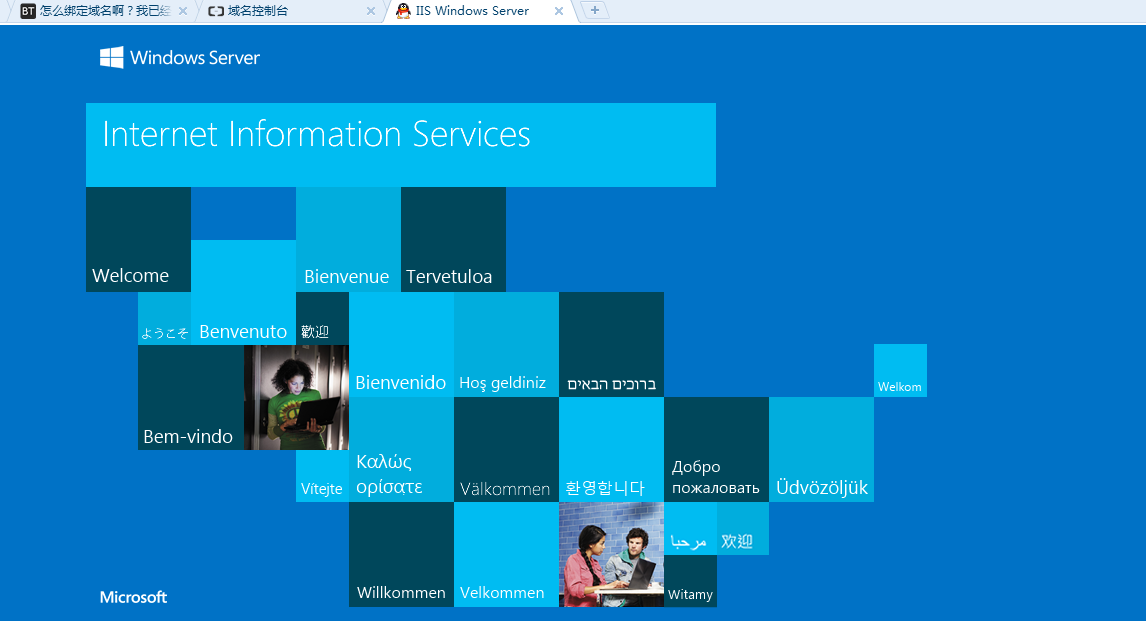Switch to the 怎么绑定域名啊 browser tab

tap(102, 11)
